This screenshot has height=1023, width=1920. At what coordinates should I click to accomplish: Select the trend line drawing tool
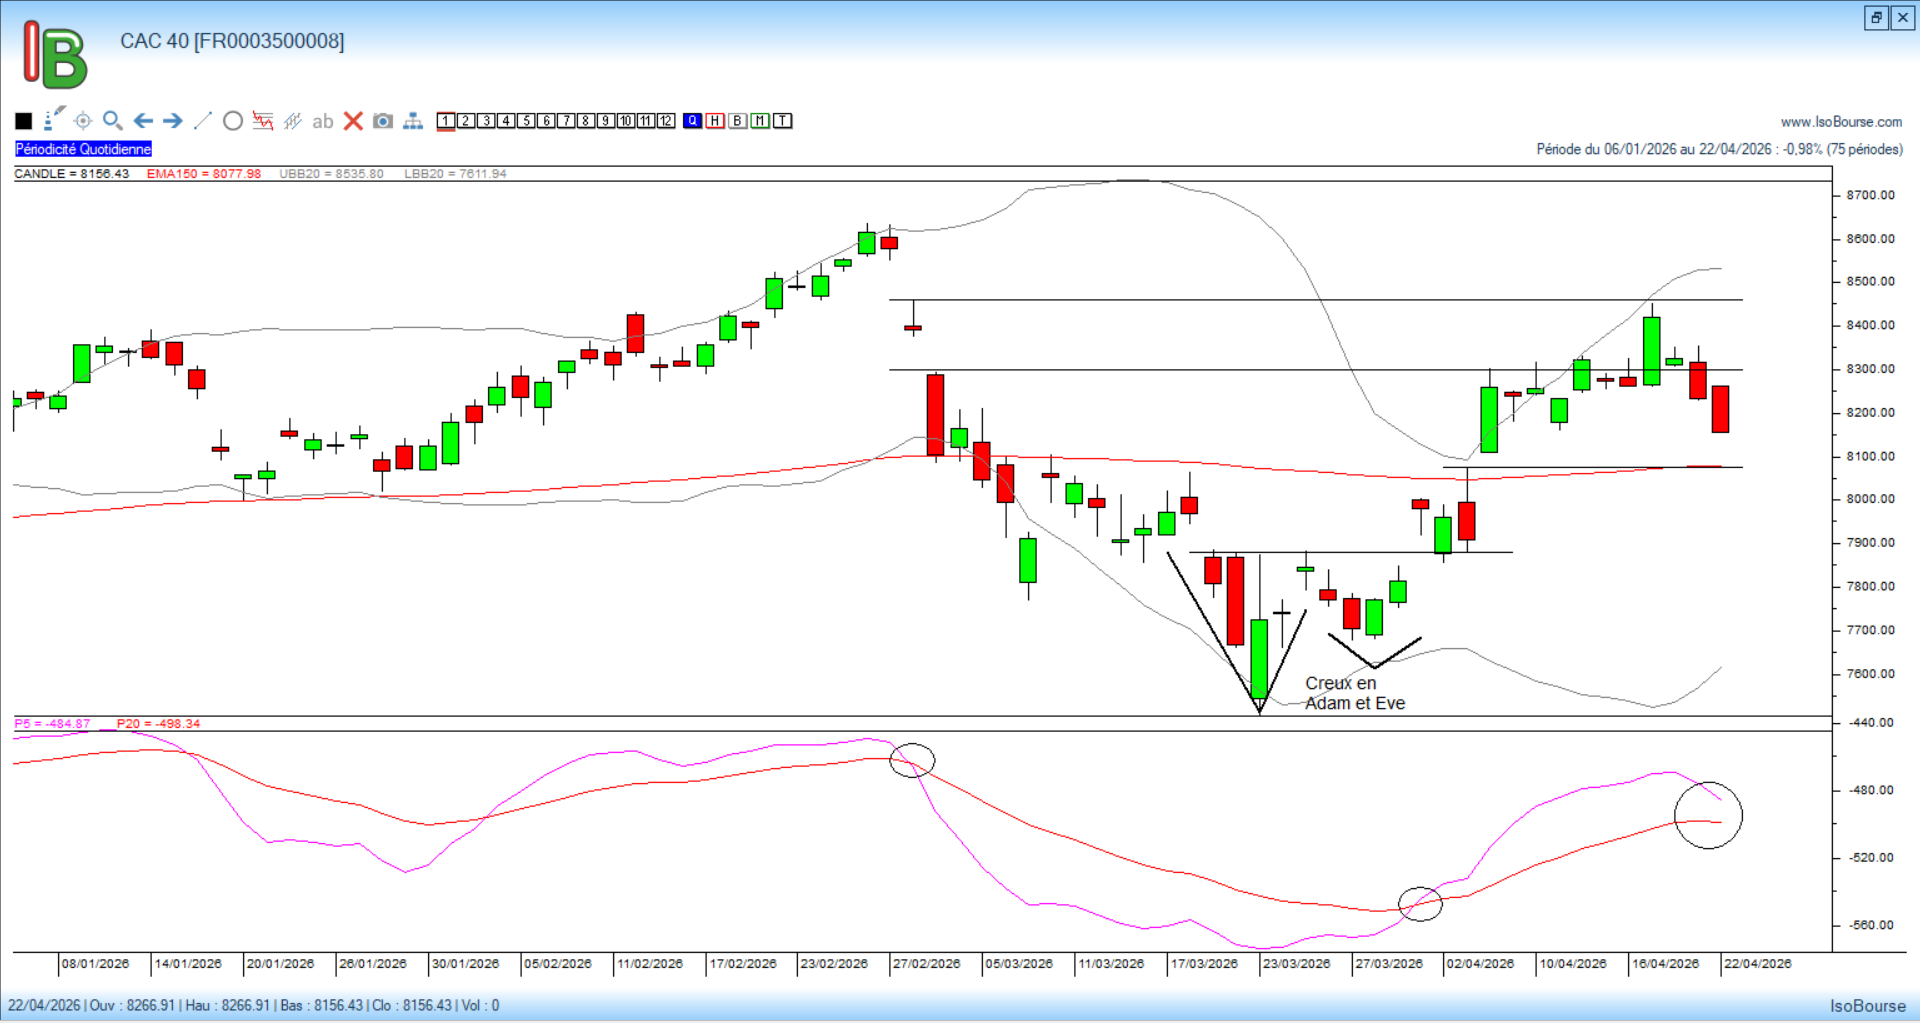tap(203, 121)
